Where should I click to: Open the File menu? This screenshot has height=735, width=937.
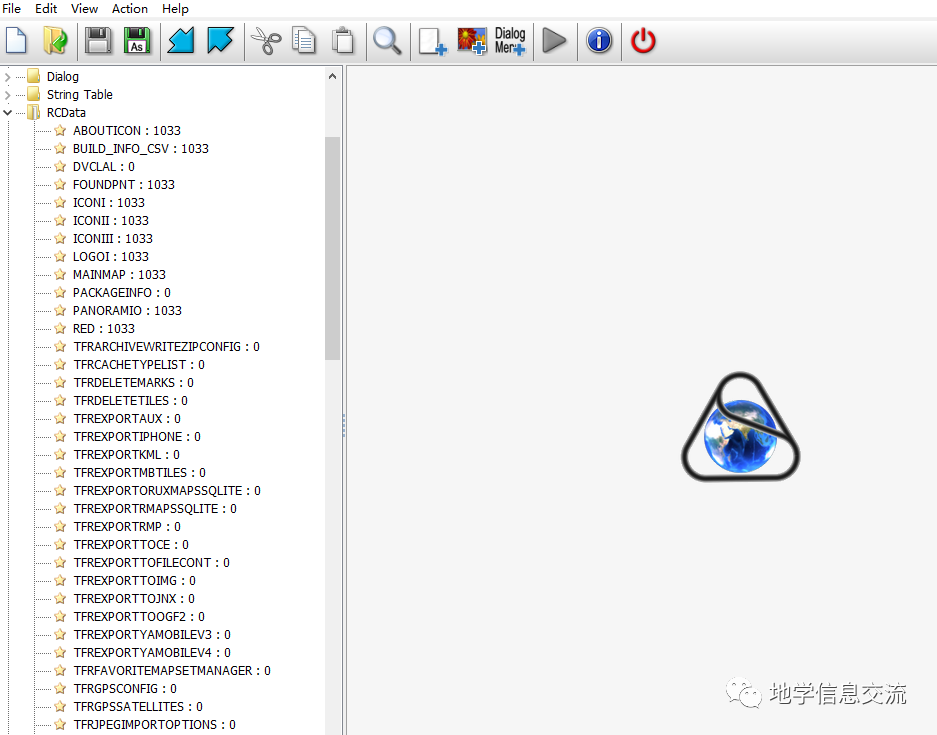[11, 9]
